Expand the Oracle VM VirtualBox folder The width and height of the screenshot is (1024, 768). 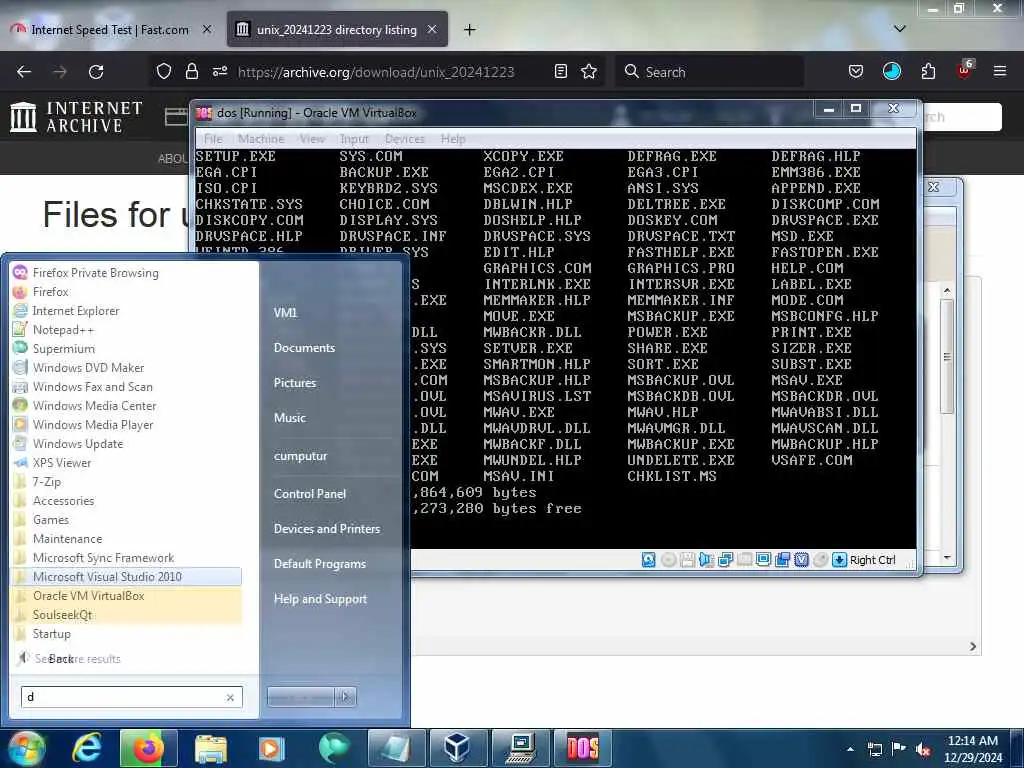coord(126,596)
